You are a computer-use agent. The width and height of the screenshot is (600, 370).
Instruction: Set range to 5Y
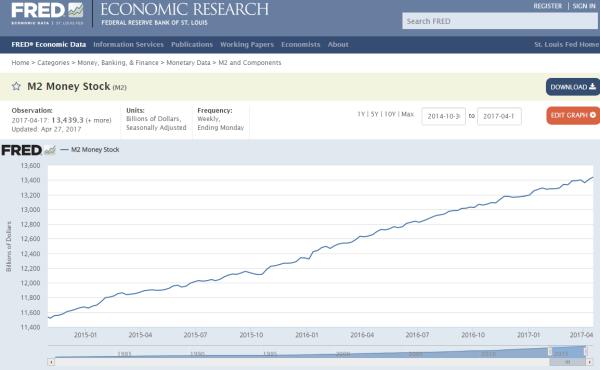coord(374,114)
